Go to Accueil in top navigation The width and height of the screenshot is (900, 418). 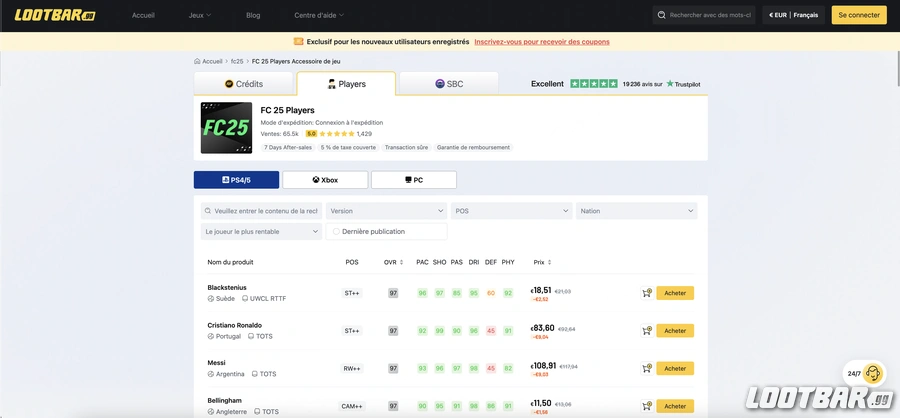[143, 16]
